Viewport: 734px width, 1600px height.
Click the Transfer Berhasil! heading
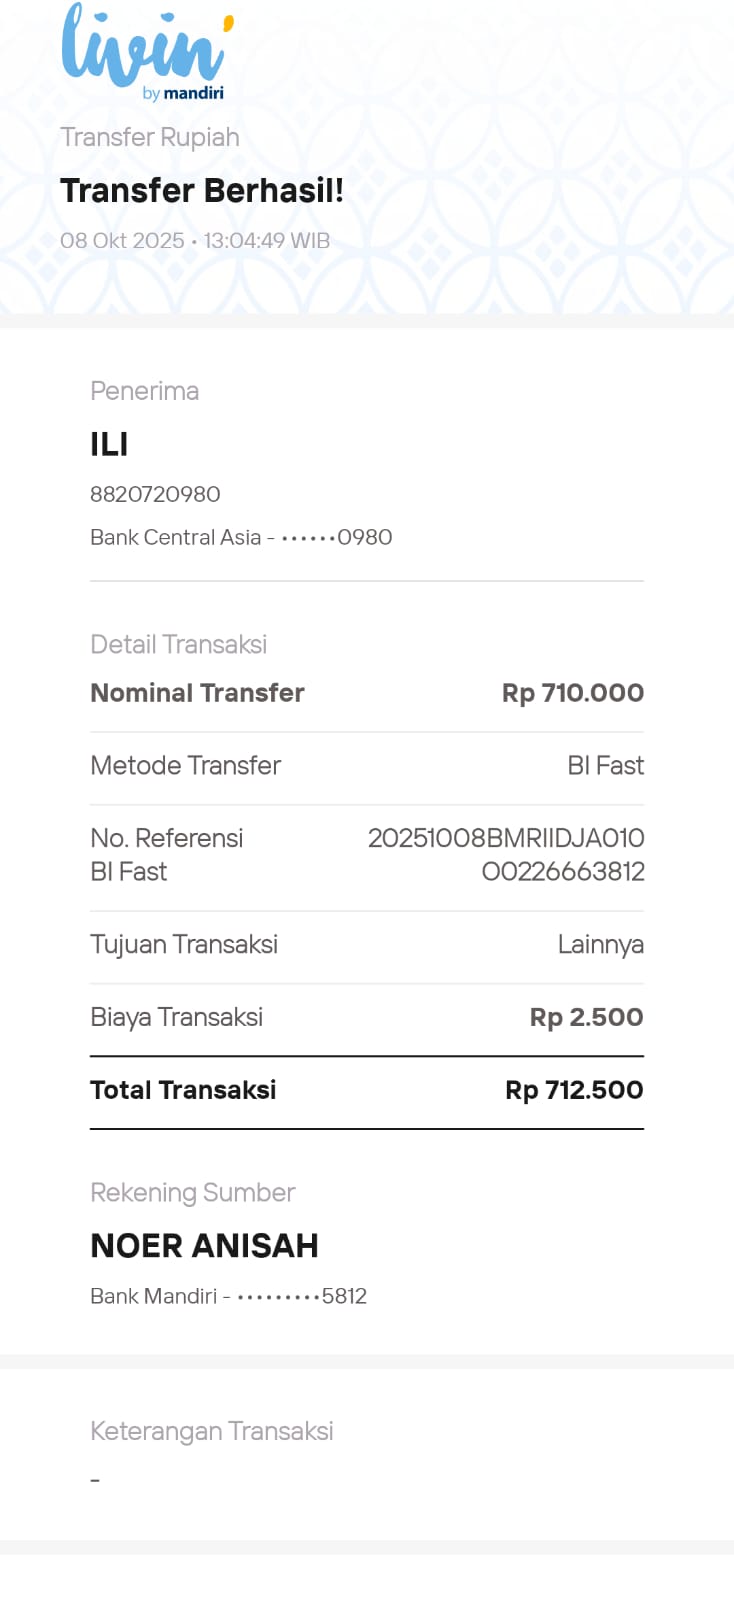[x=202, y=190]
